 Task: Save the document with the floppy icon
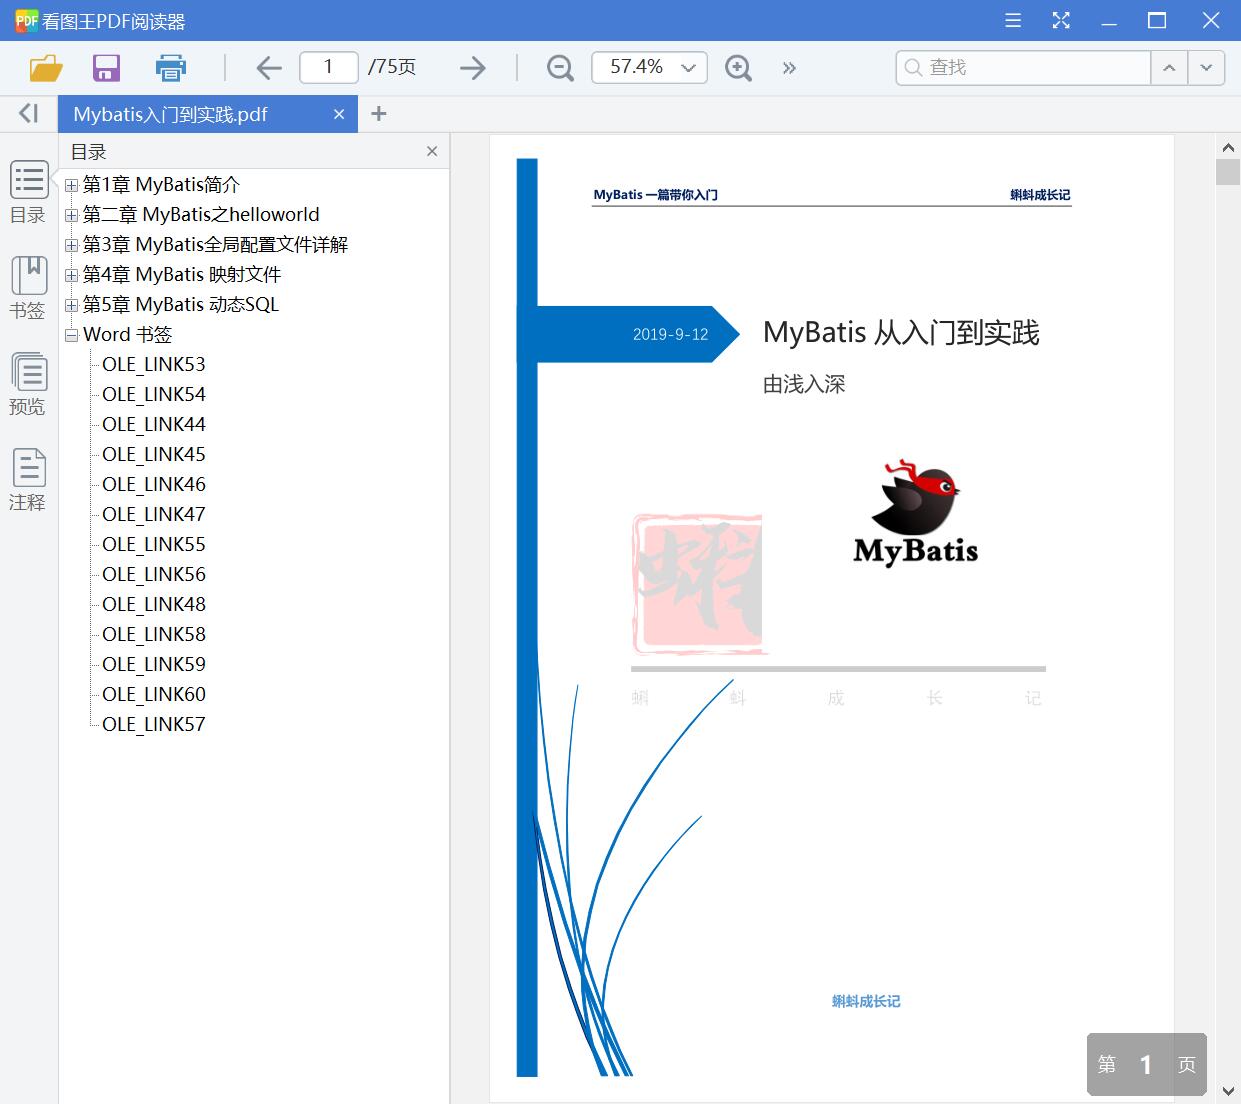tap(106, 68)
